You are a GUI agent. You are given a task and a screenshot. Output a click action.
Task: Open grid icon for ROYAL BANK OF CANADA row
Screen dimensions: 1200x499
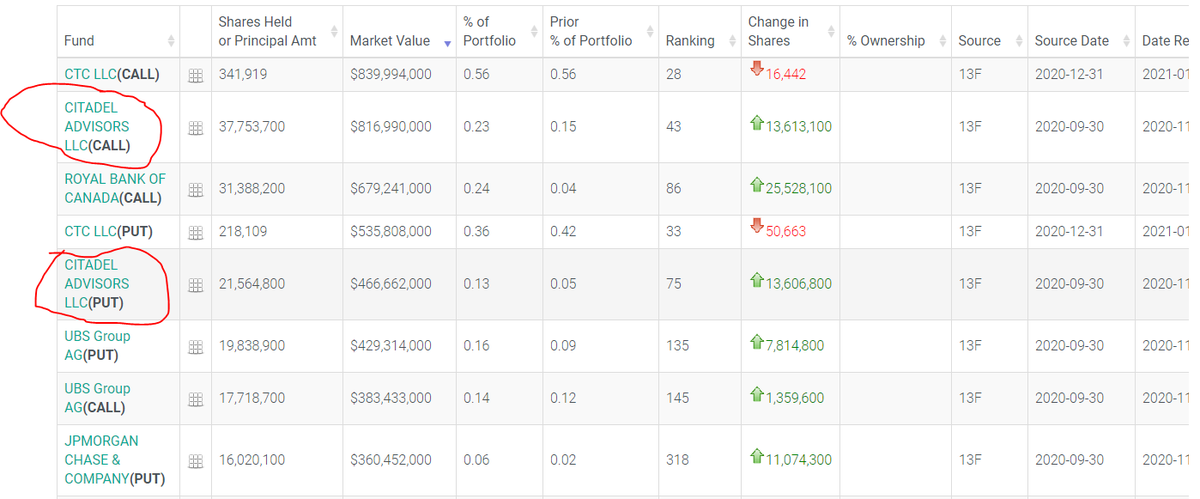196,189
